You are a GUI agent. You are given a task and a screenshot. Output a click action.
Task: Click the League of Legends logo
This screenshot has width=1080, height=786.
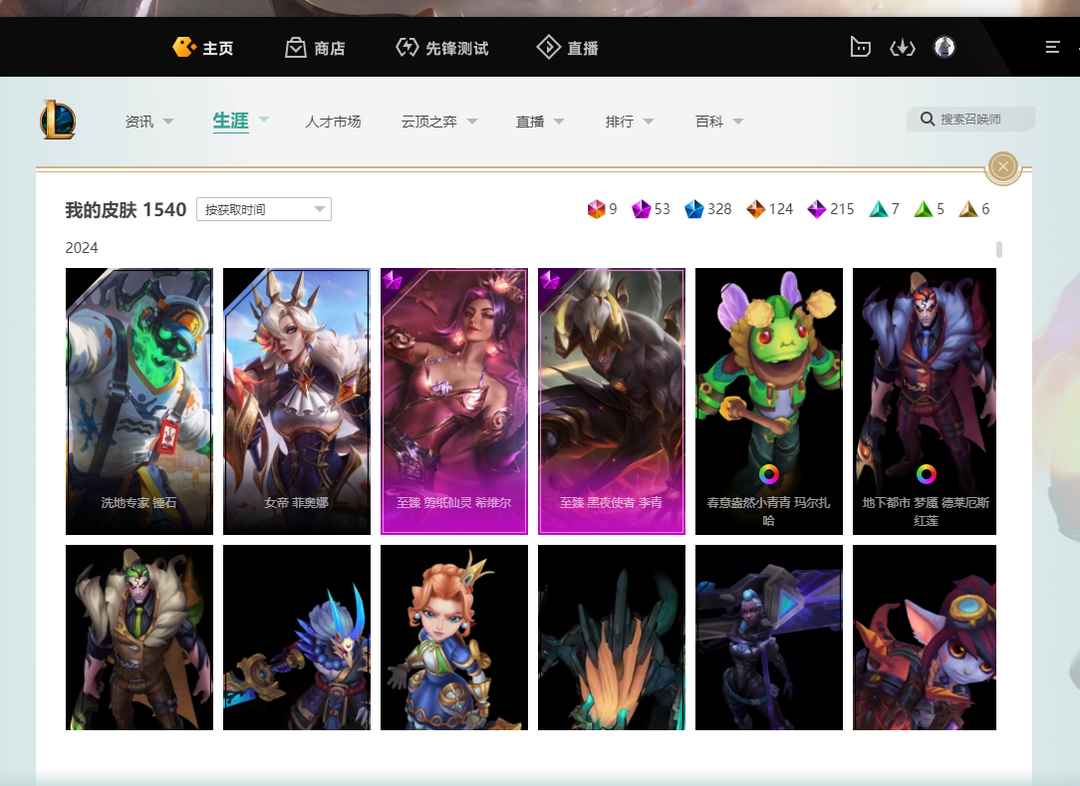click(x=58, y=120)
